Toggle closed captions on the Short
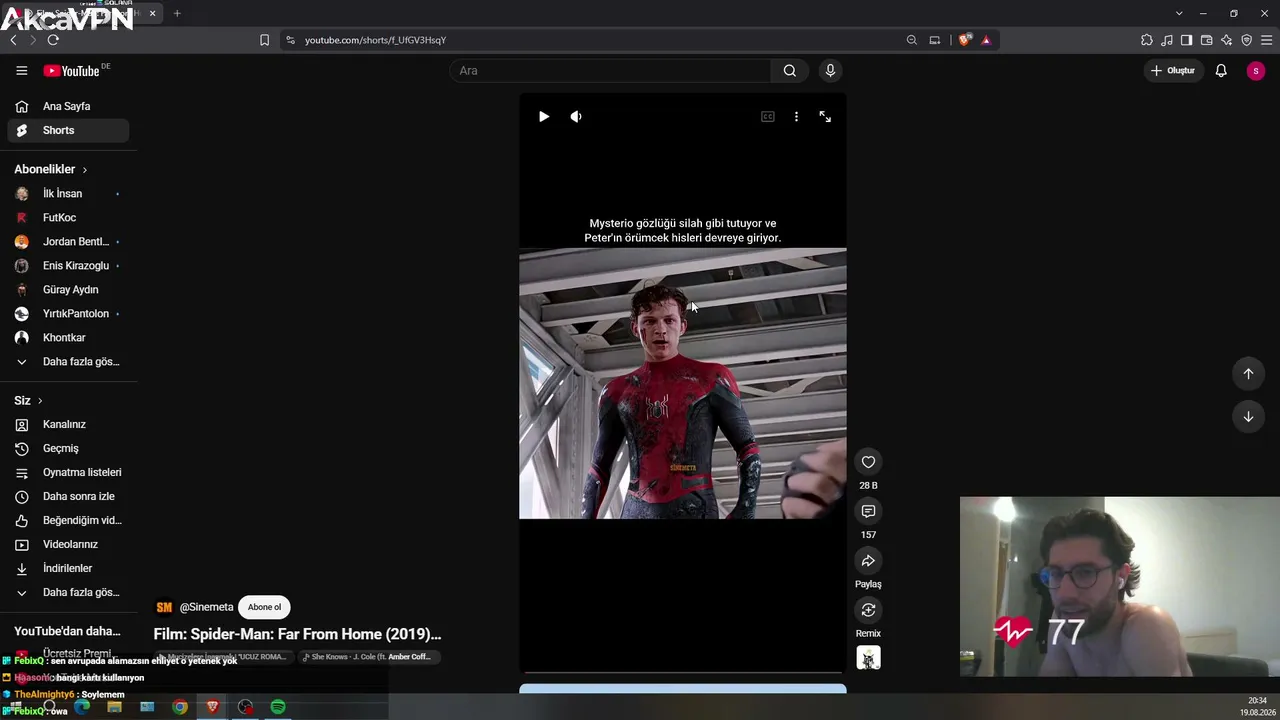The height and width of the screenshot is (720, 1280). (768, 117)
